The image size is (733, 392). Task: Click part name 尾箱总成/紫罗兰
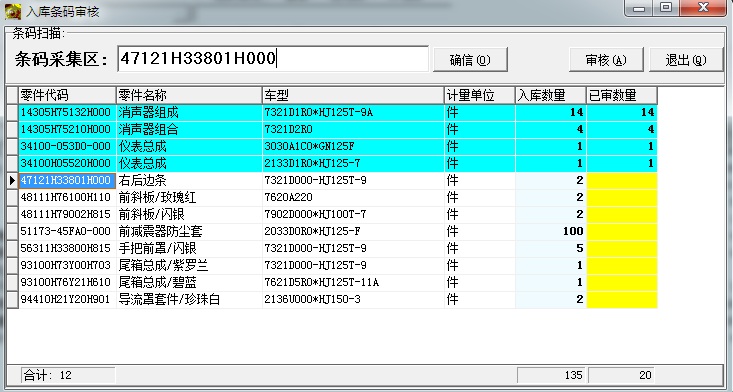click(x=163, y=265)
